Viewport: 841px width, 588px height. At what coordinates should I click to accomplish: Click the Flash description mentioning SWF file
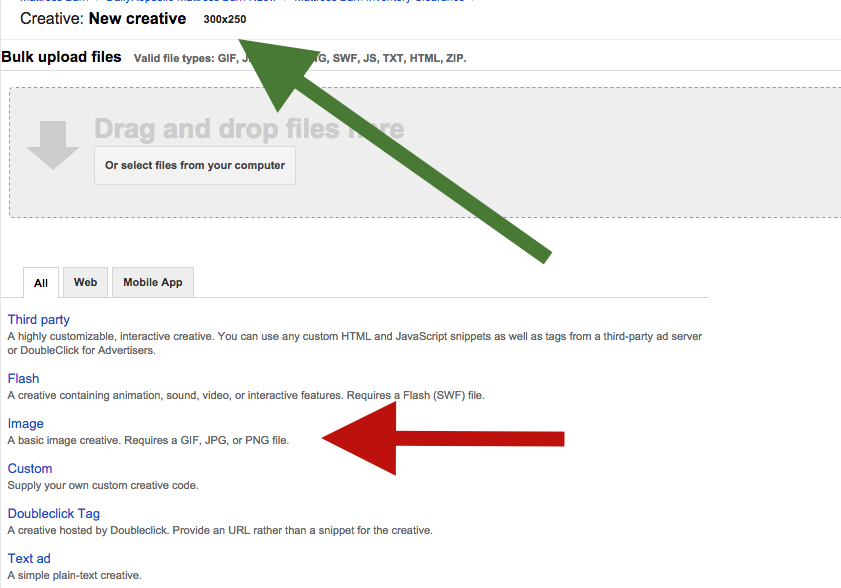pyautogui.click(x=246, y=395)
